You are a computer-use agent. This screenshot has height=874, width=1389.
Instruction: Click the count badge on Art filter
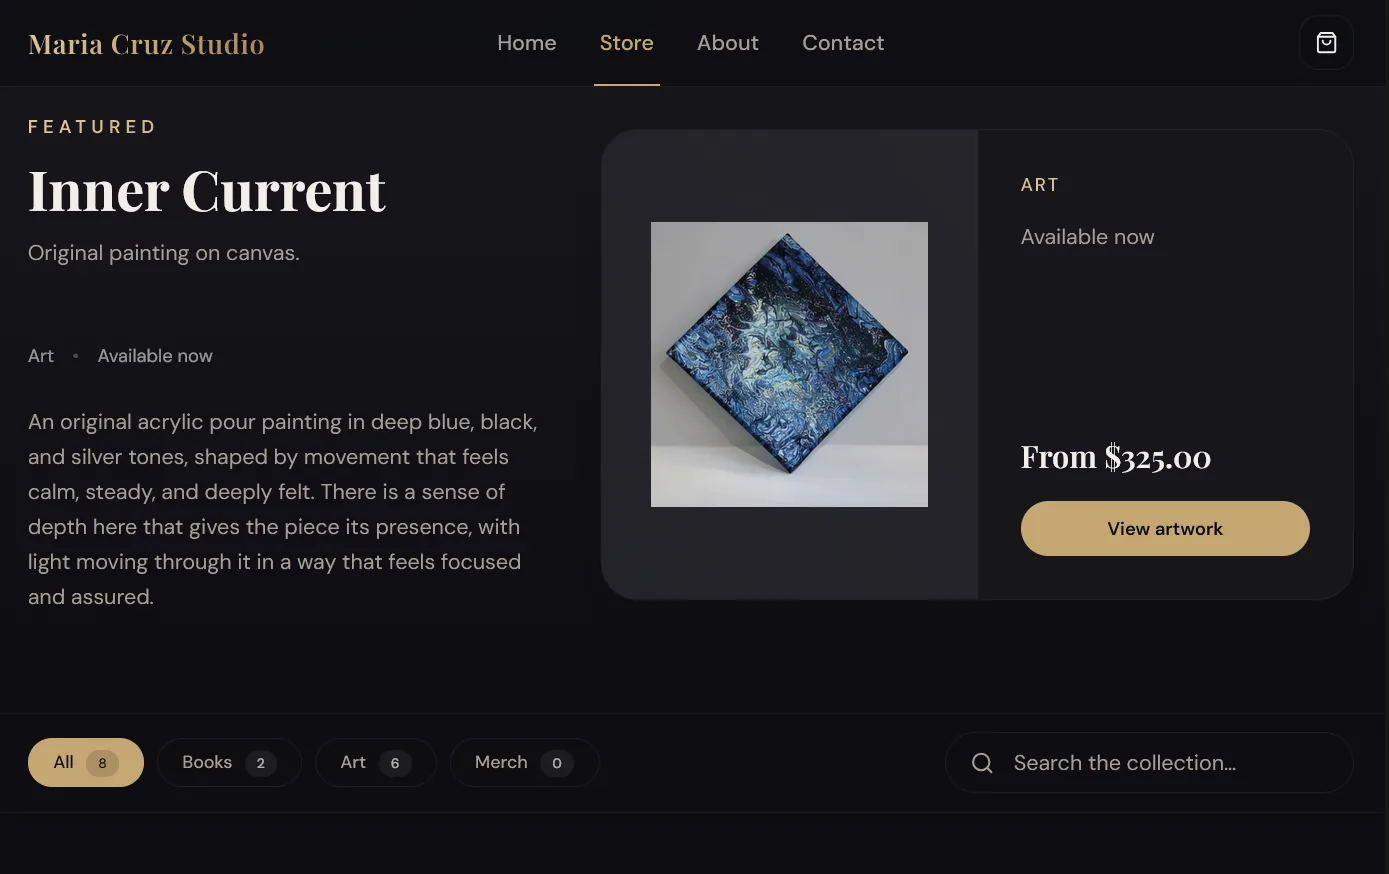(x=395, y=763)
